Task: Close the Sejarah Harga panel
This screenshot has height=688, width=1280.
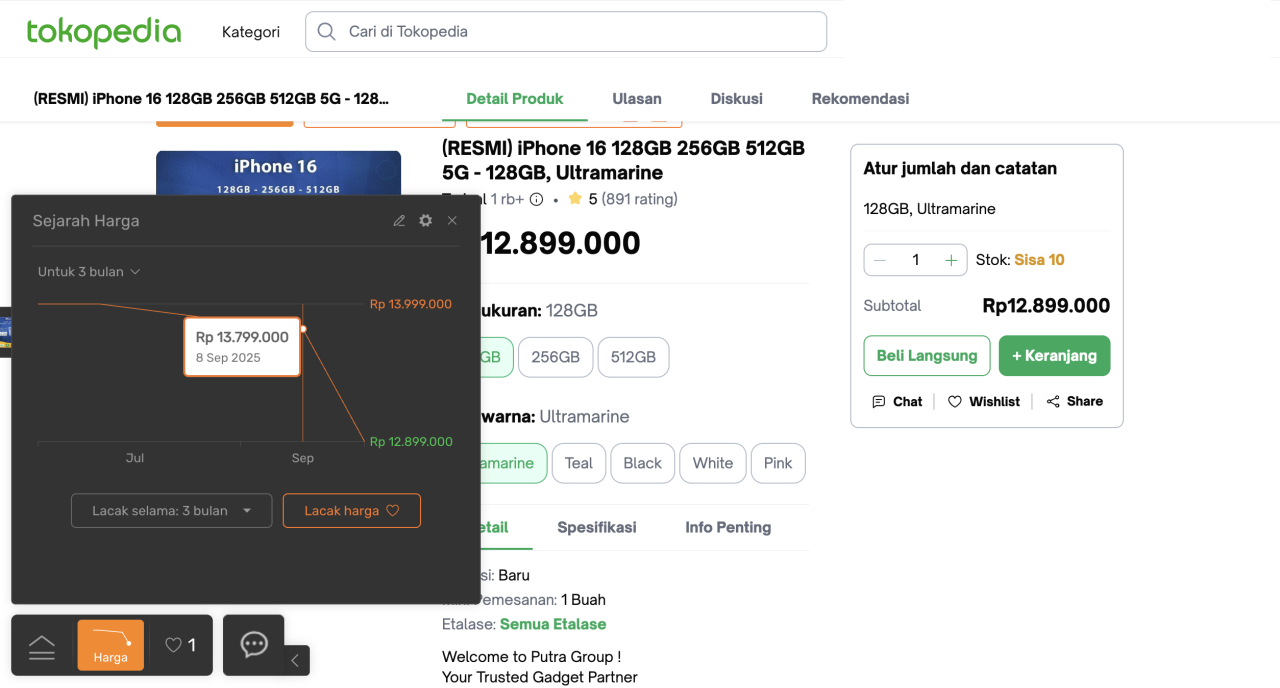Action: click(x=452, y=221)
